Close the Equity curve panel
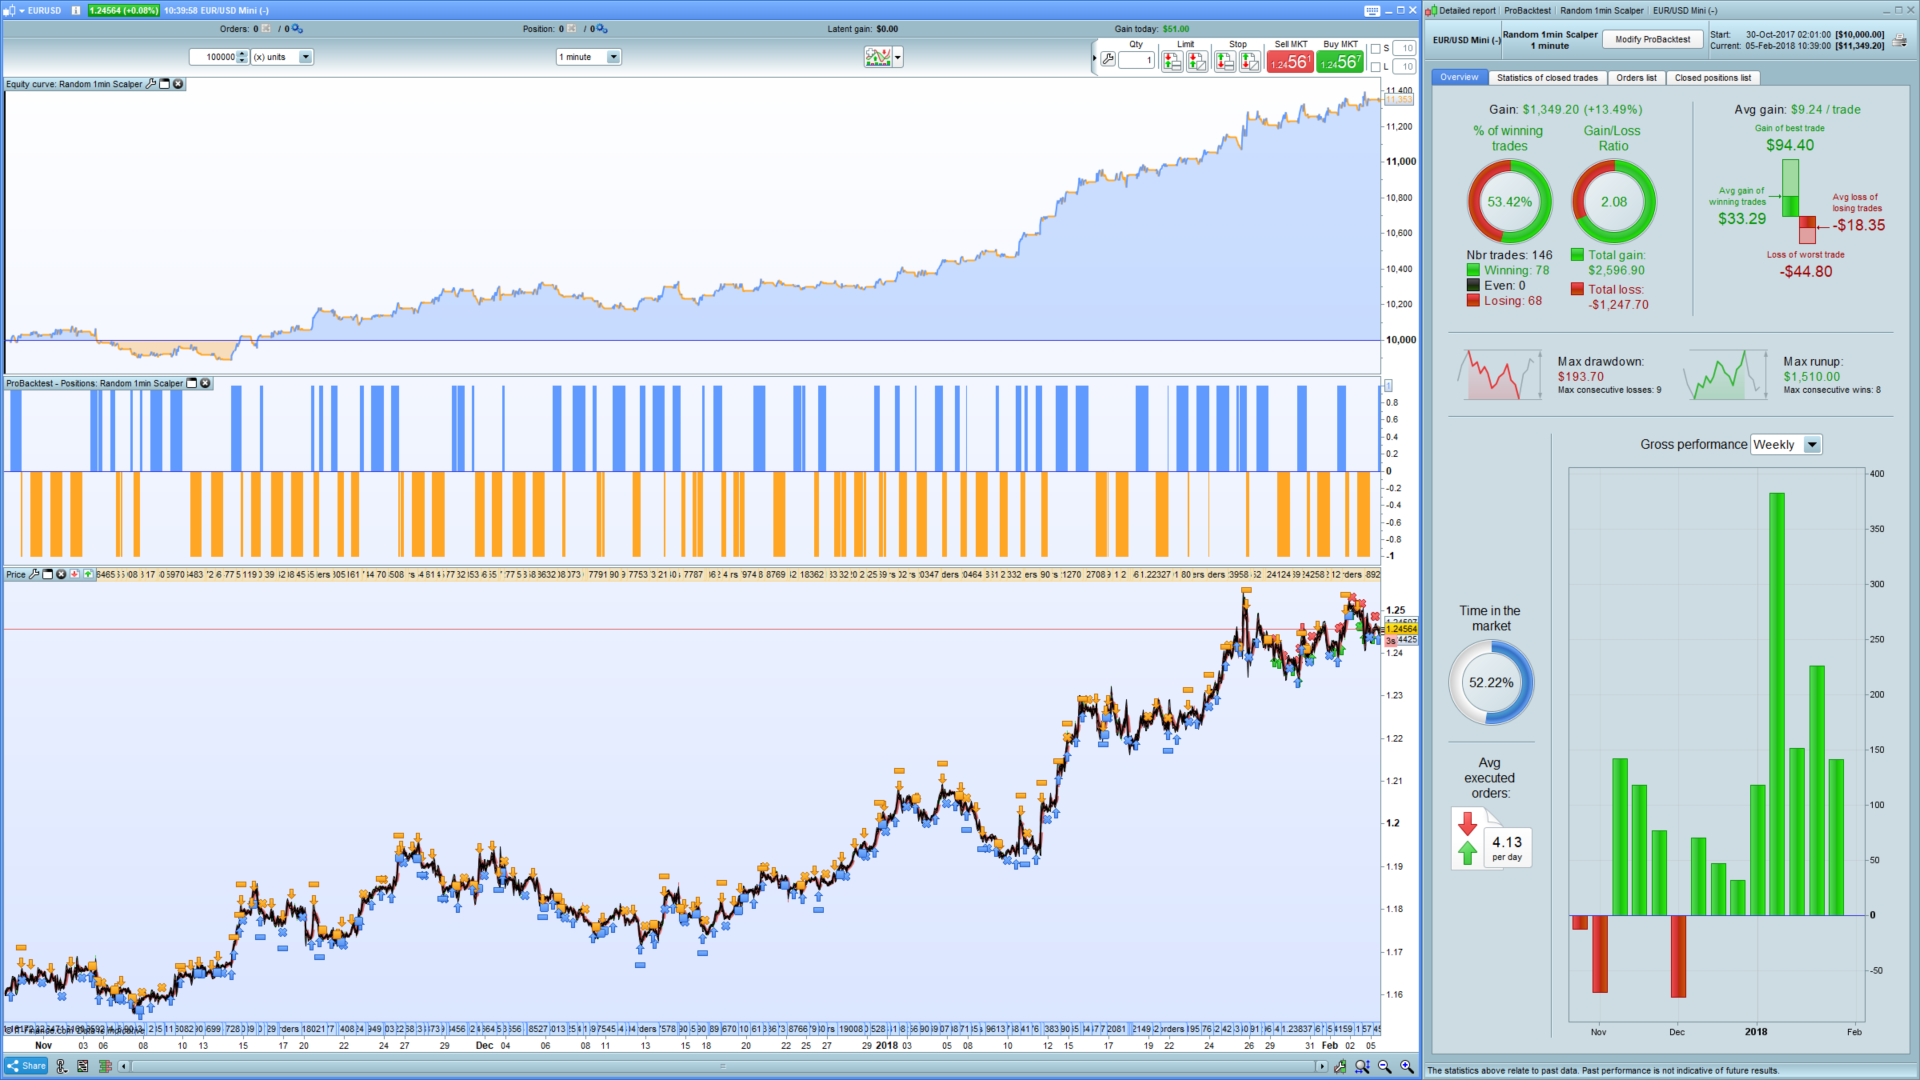Viewport: 1920px width, 1080px height. 178,84
